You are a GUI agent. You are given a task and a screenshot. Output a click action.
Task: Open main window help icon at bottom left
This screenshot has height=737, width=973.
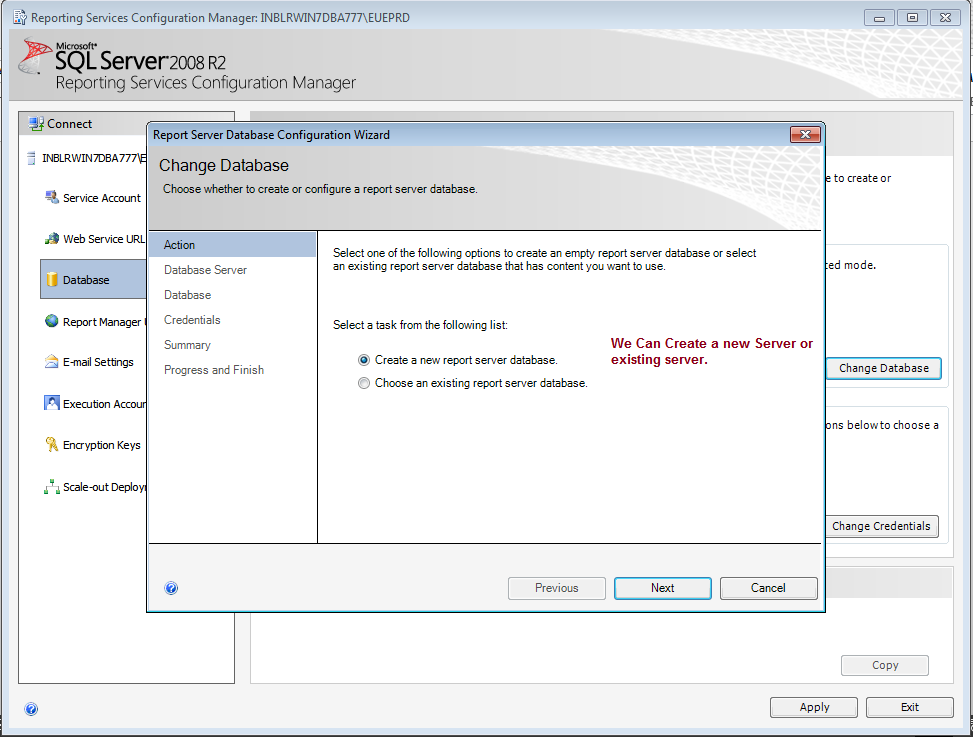[x=31, y=708]
